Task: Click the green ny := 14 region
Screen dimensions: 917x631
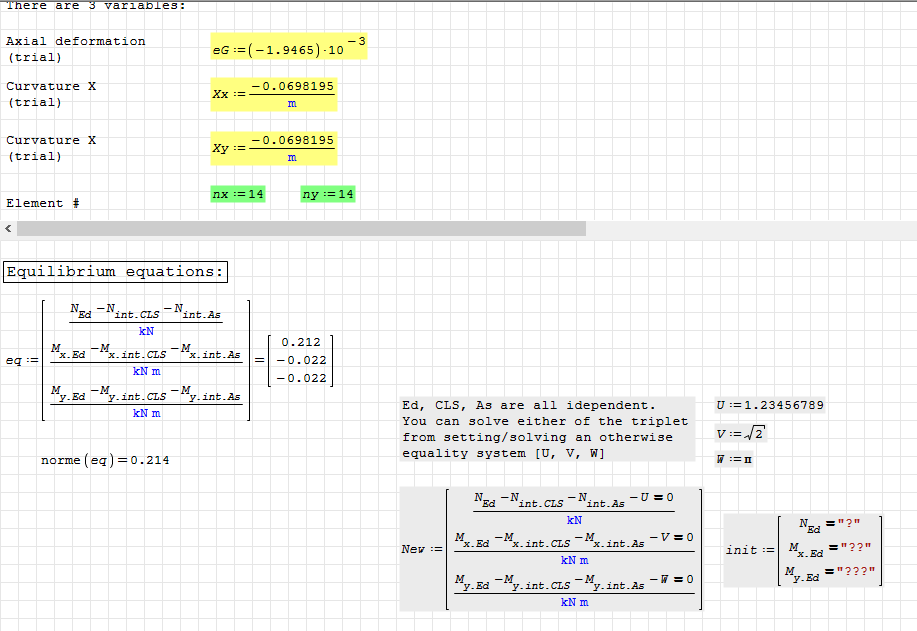Action: coord(328,194)
